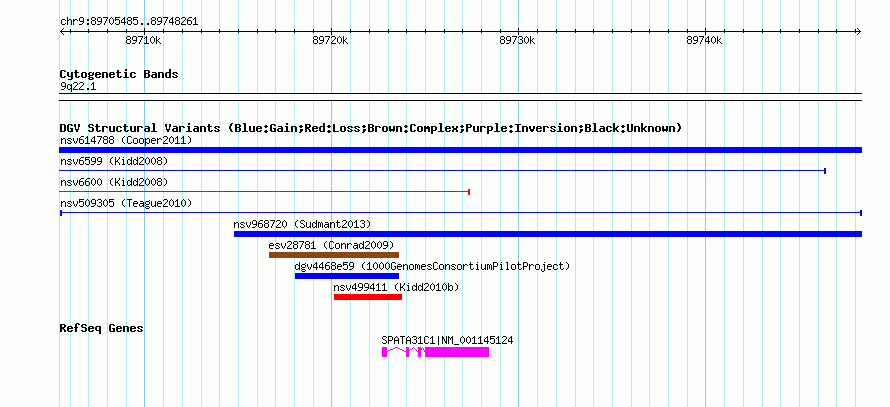Click the first small magenta SPATA31C1 exon

[384, 352]
